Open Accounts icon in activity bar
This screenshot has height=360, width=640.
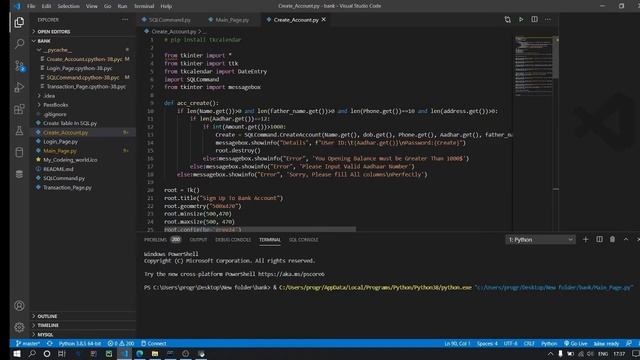click(19, 306)
